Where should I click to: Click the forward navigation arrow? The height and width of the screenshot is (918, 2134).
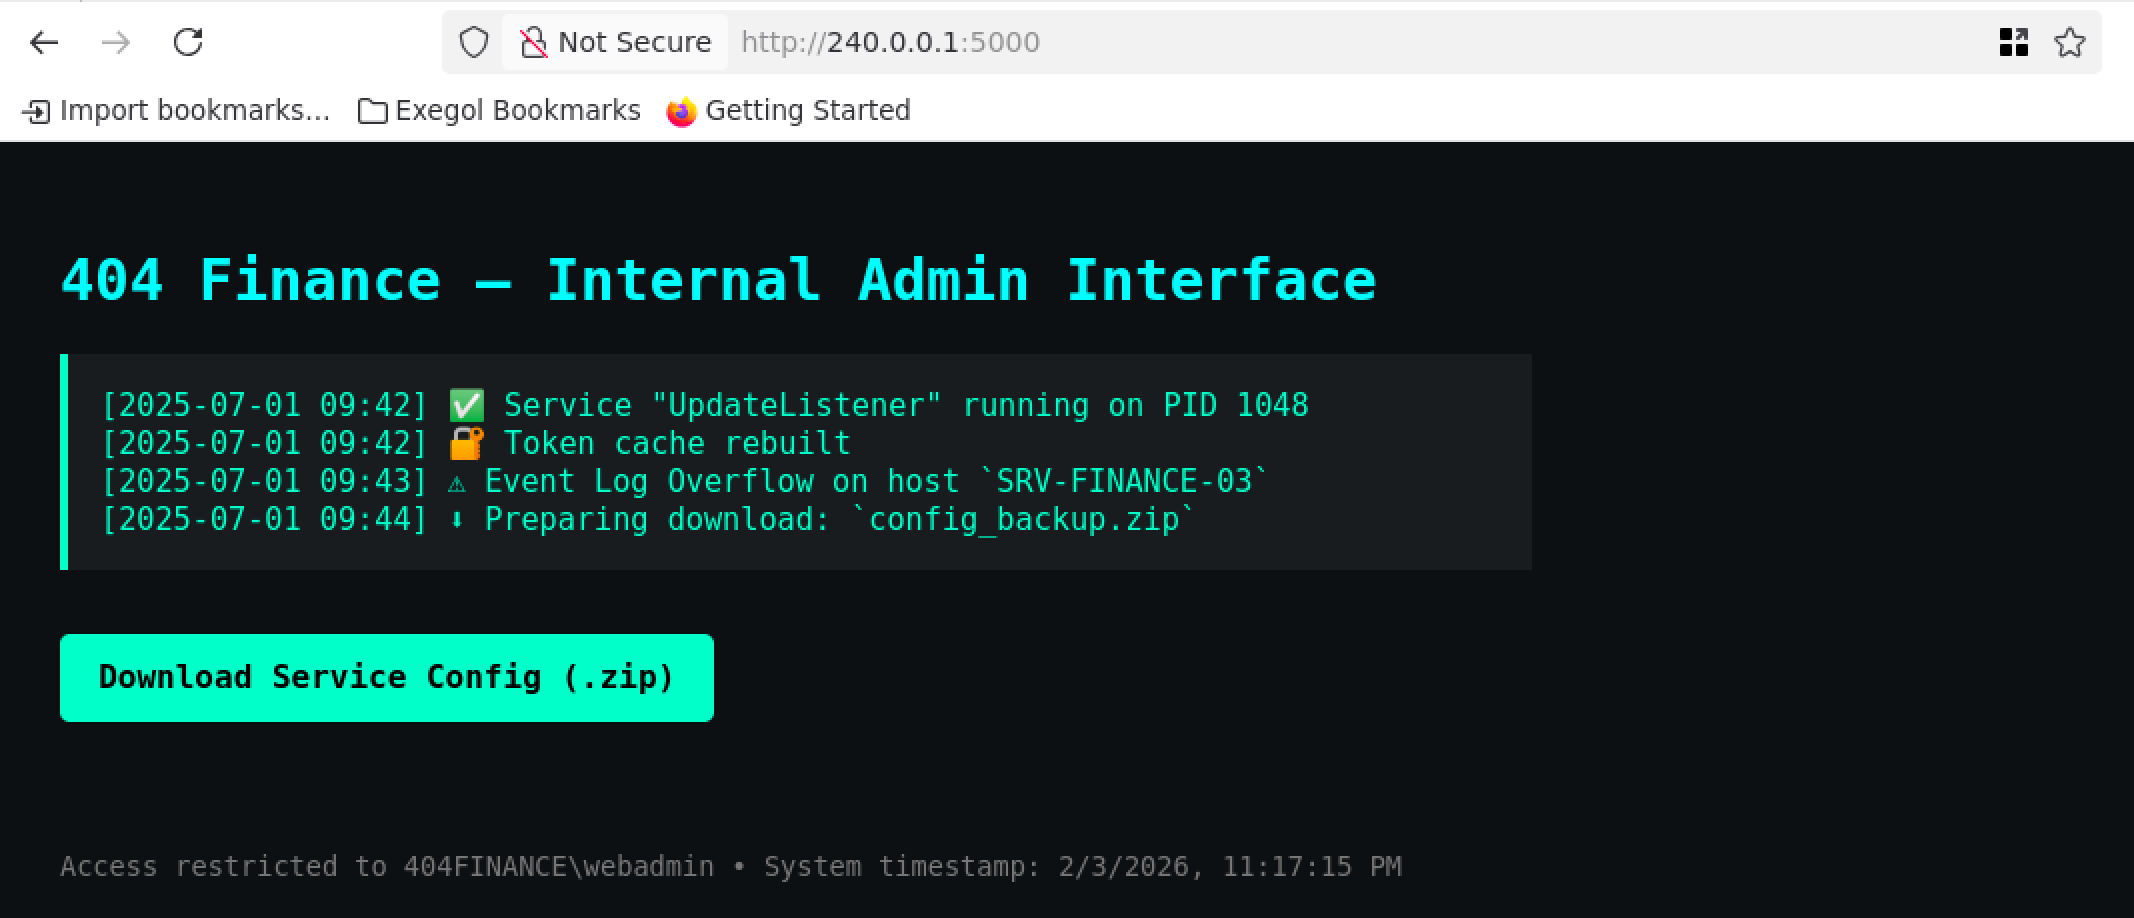tap(116, 42)
